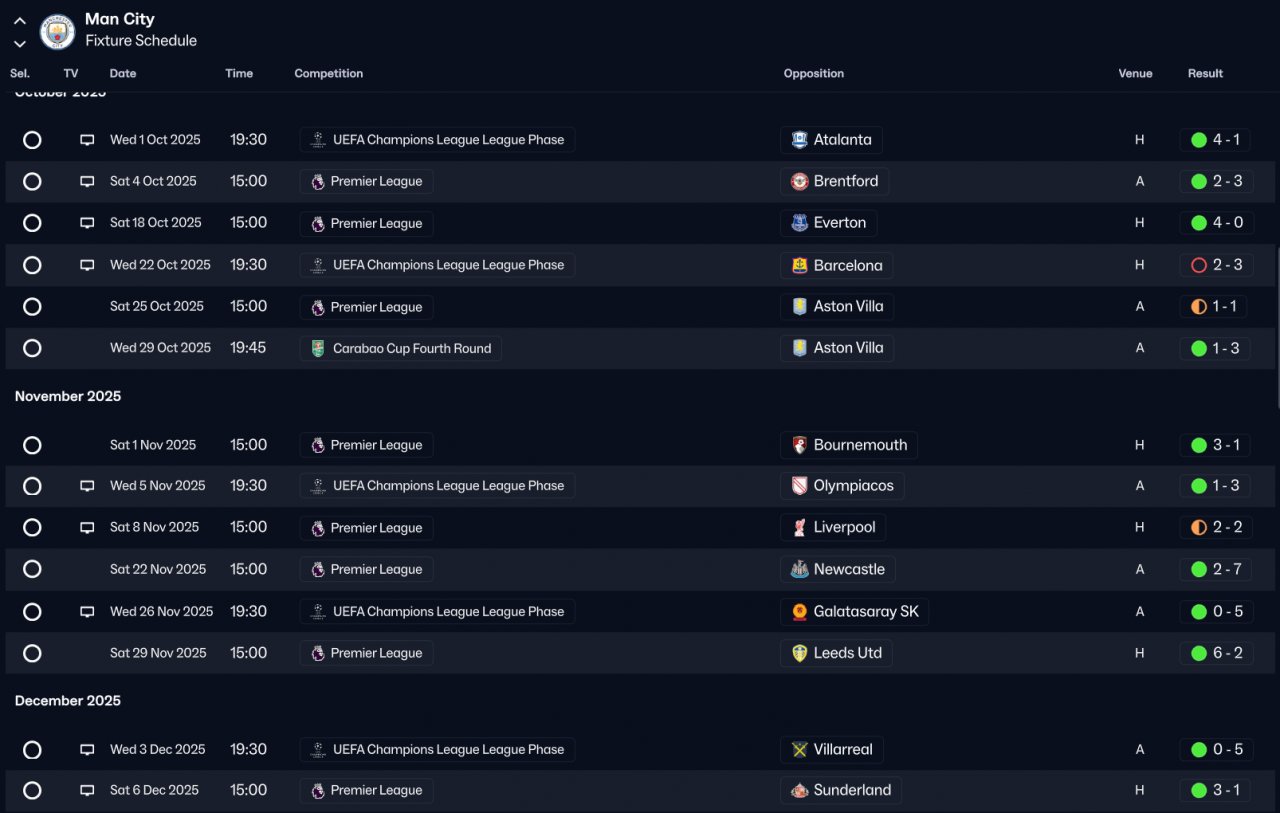Select the Sunderland fixture radio button

pyautogui.click(x=32, y=791)
